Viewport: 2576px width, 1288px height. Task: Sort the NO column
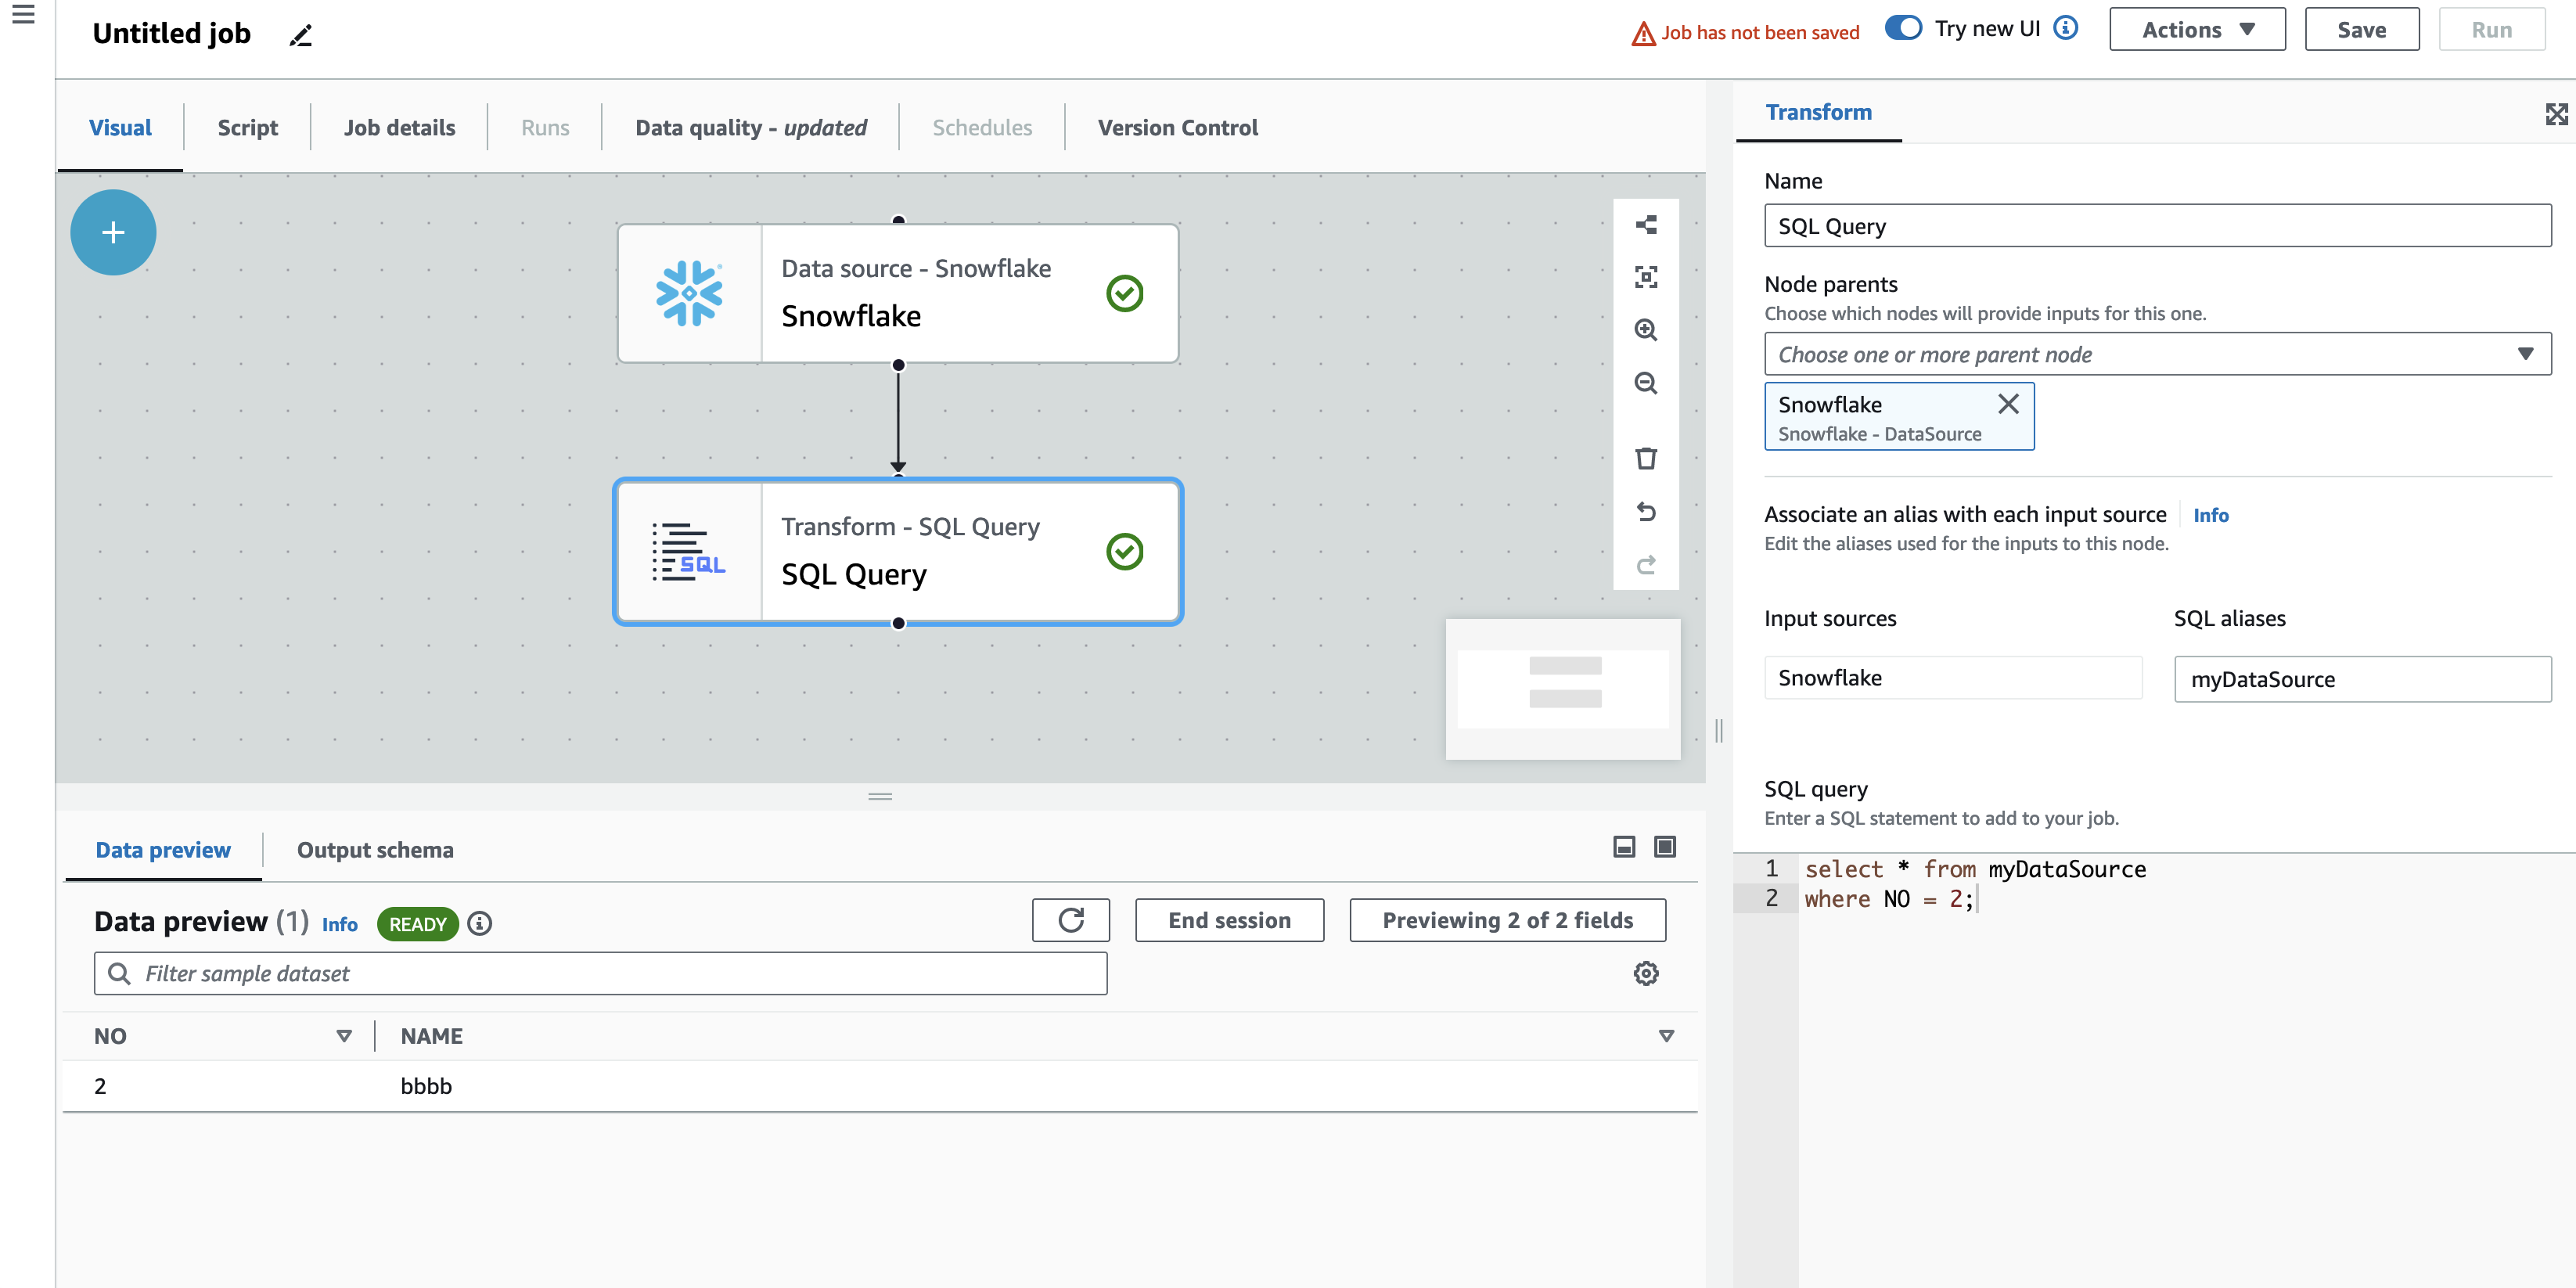click(344, 1035)
